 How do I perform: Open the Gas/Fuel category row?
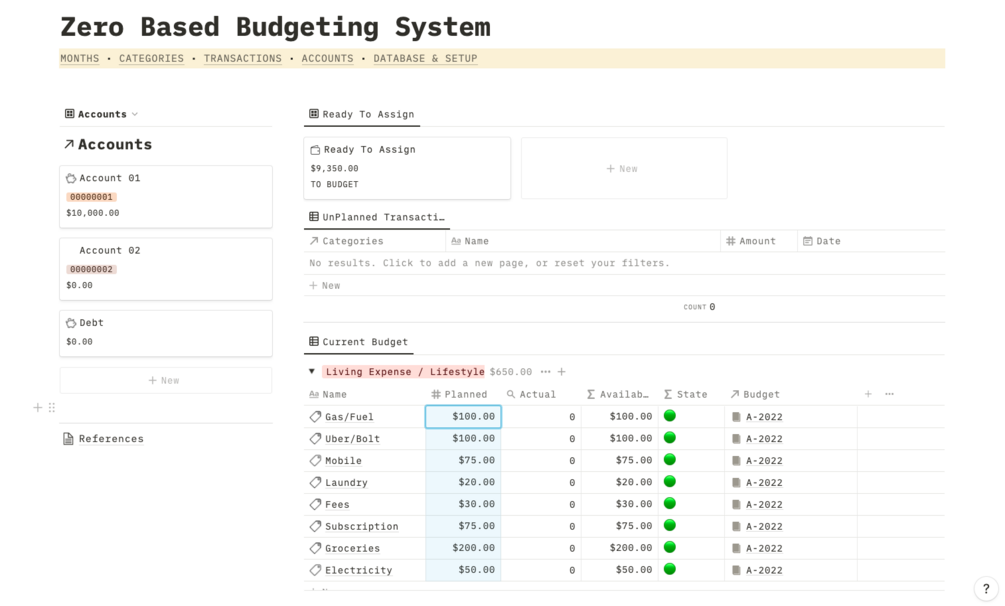point(349,417)
